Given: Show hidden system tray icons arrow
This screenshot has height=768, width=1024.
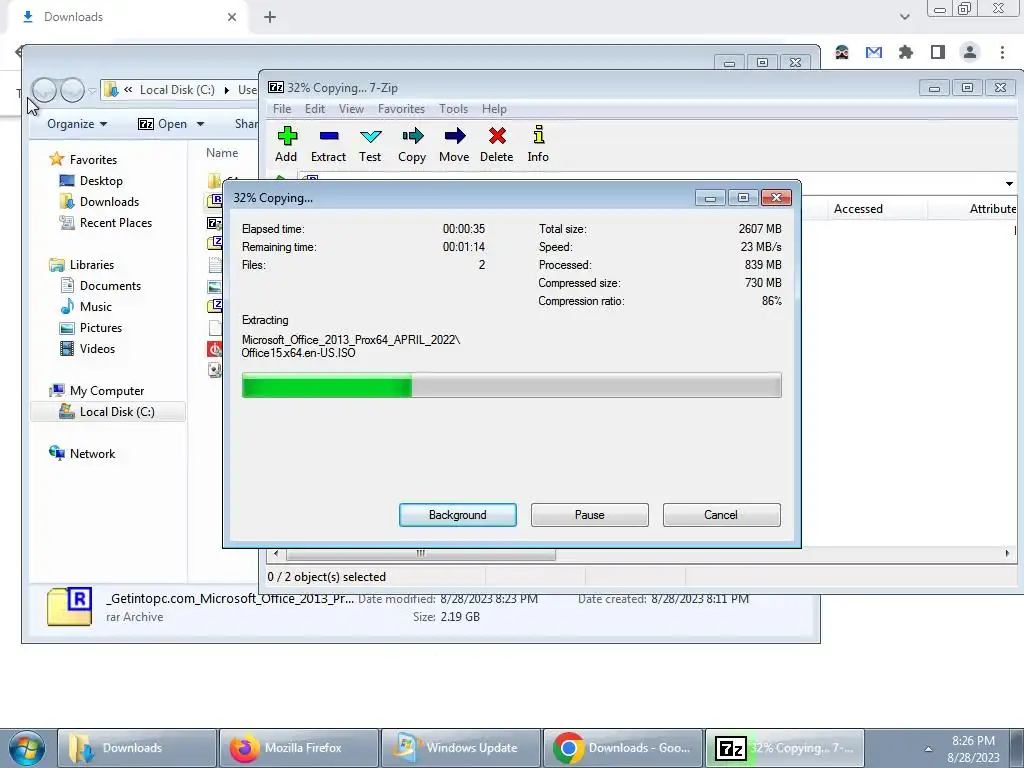Looking at the screenshot, I should coord(928,749).
